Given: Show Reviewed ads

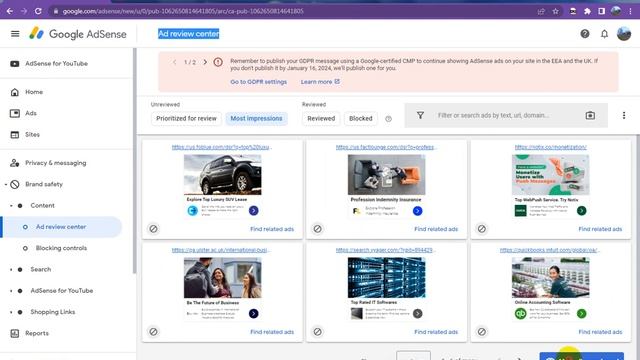Looking at the screenshot, I should click(321, 118).
